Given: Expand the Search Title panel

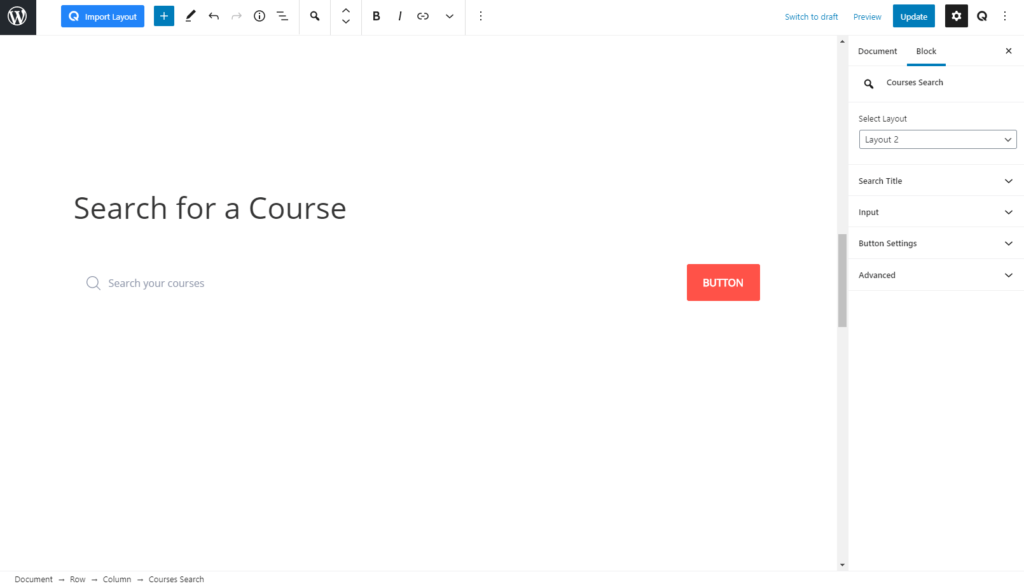Looking at the screenshot, I should click(936, 181).
